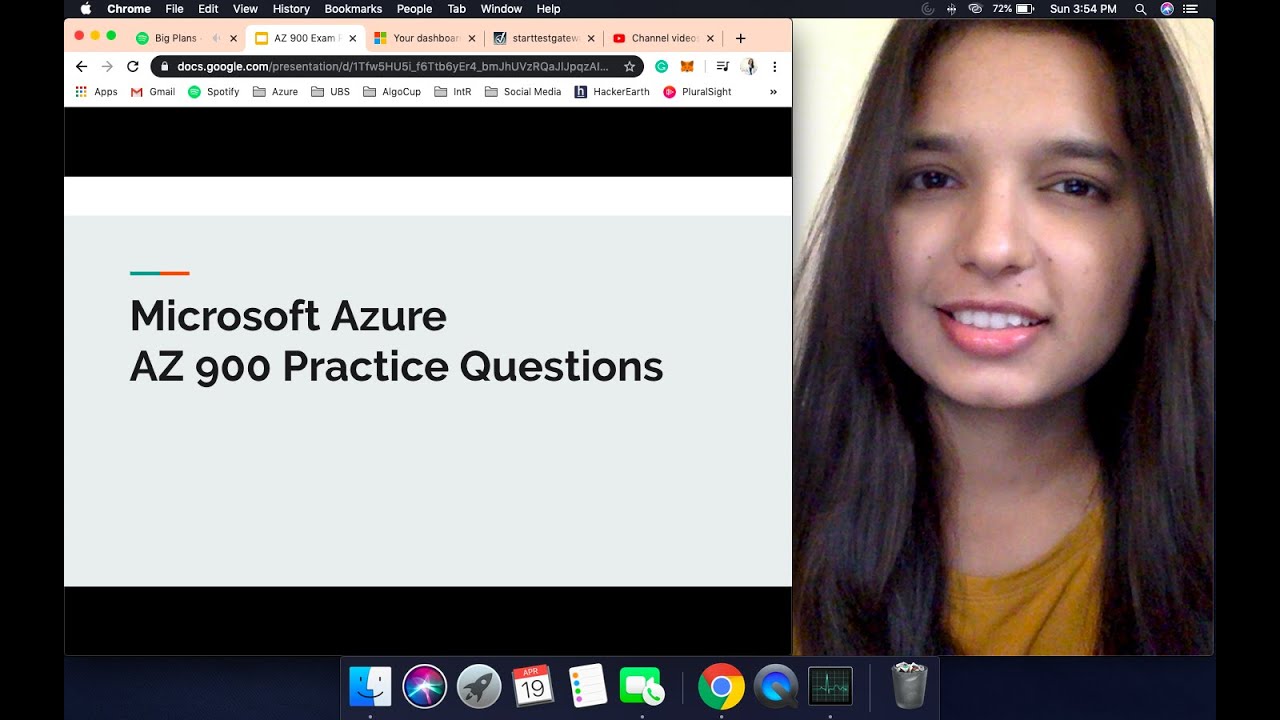Open Reminders from the Dock
This screenshot has width=1280, height=720.
point(588,687)
